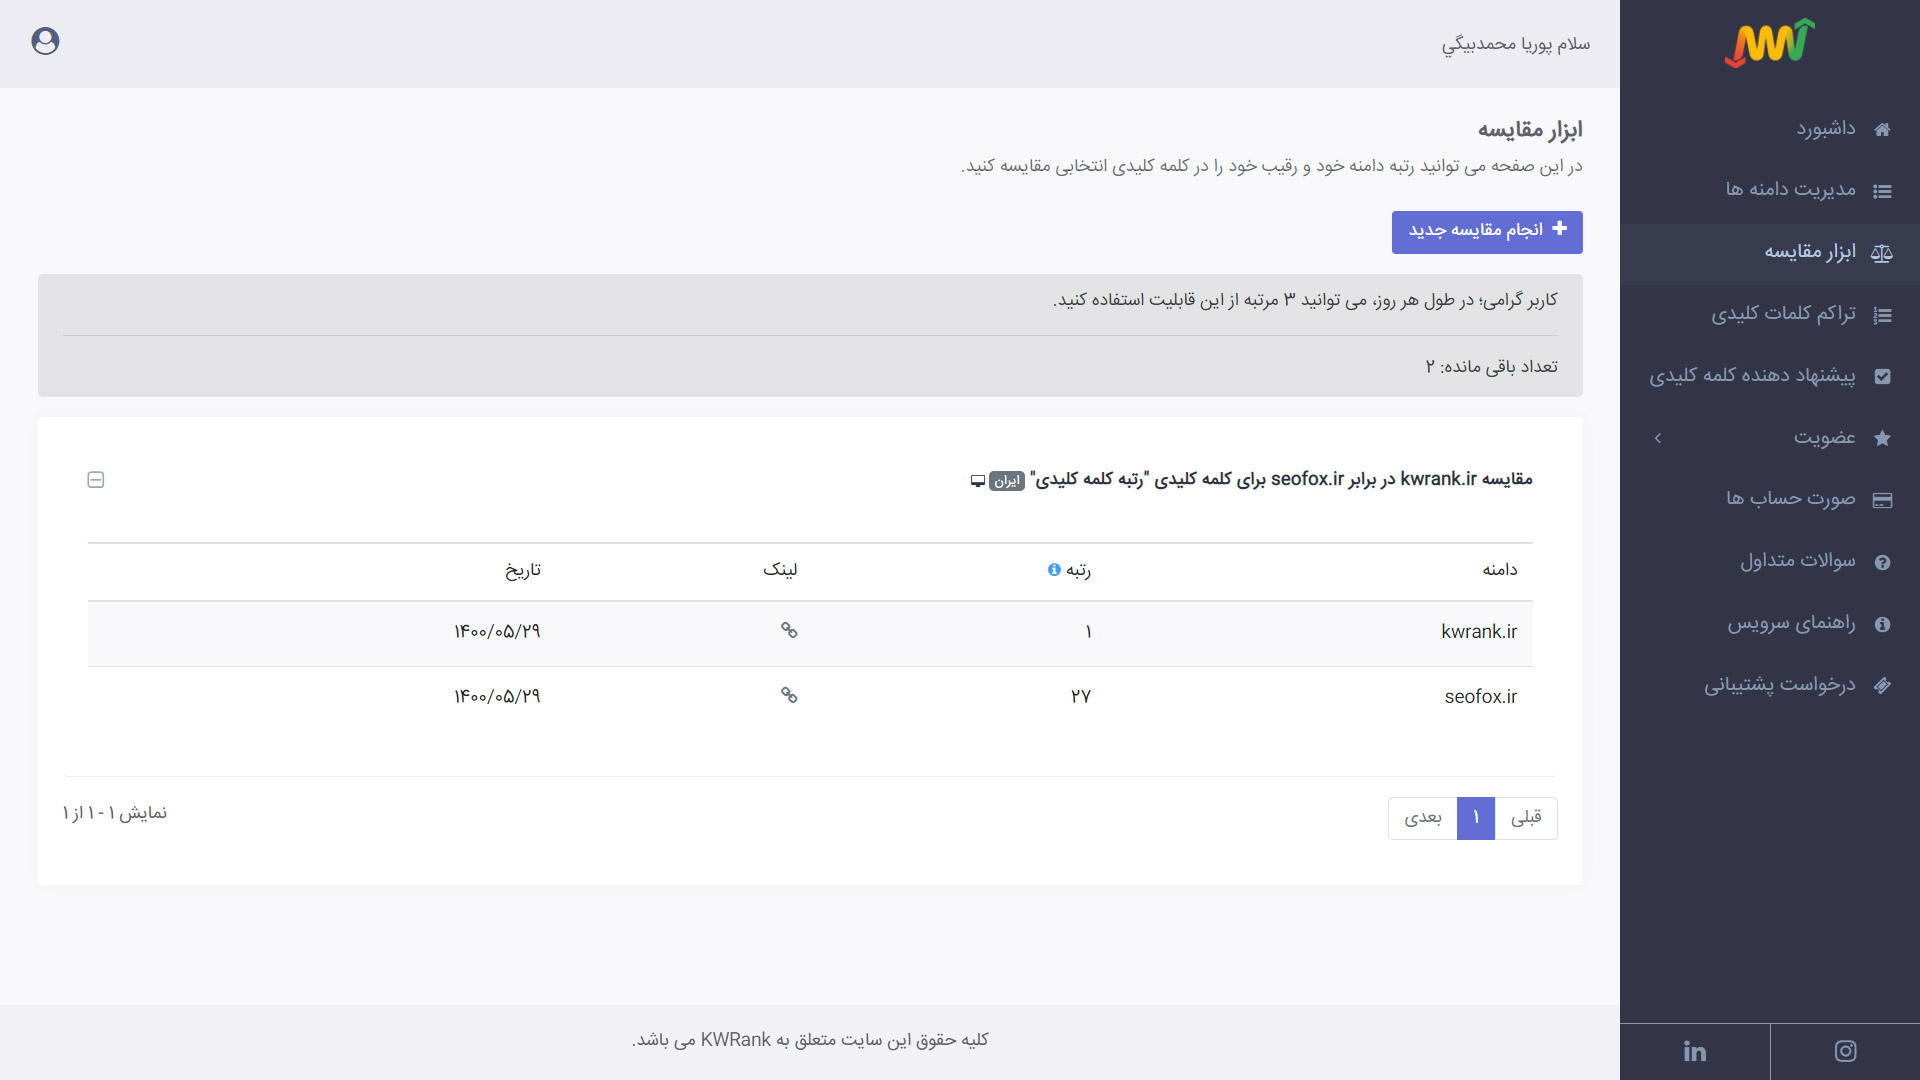Click rank value ۱ in kwrank.ir row

coord(1088,632)
